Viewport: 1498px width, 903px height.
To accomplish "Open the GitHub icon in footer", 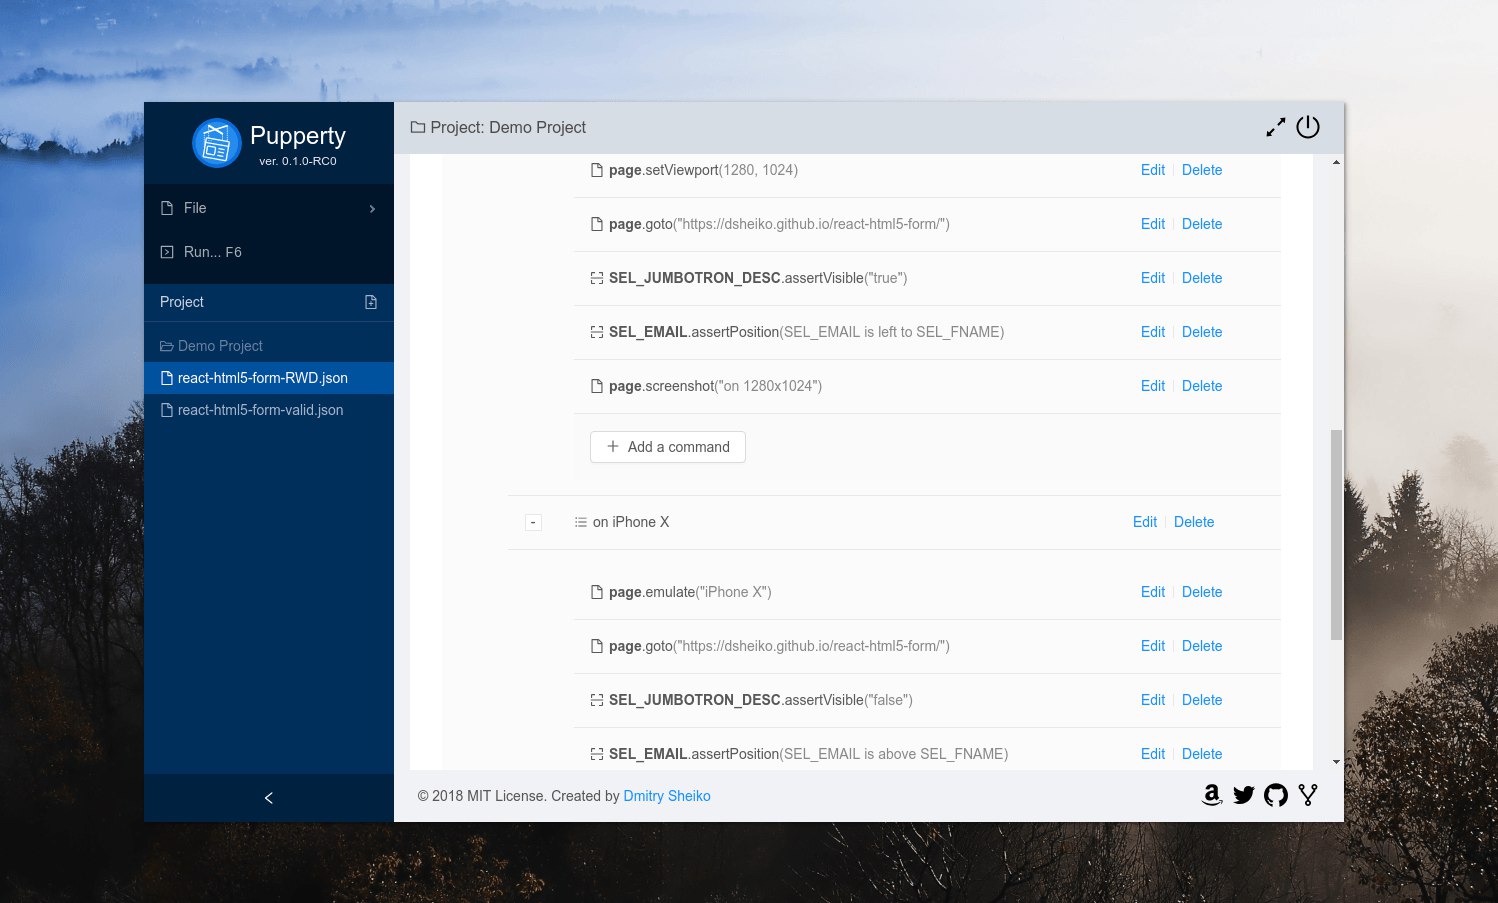I will (x=1276, y=795).
